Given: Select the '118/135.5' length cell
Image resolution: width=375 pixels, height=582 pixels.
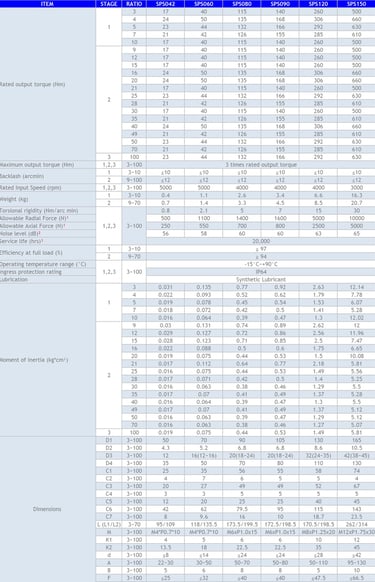Looking at the screenshot, I should (204, 524).
